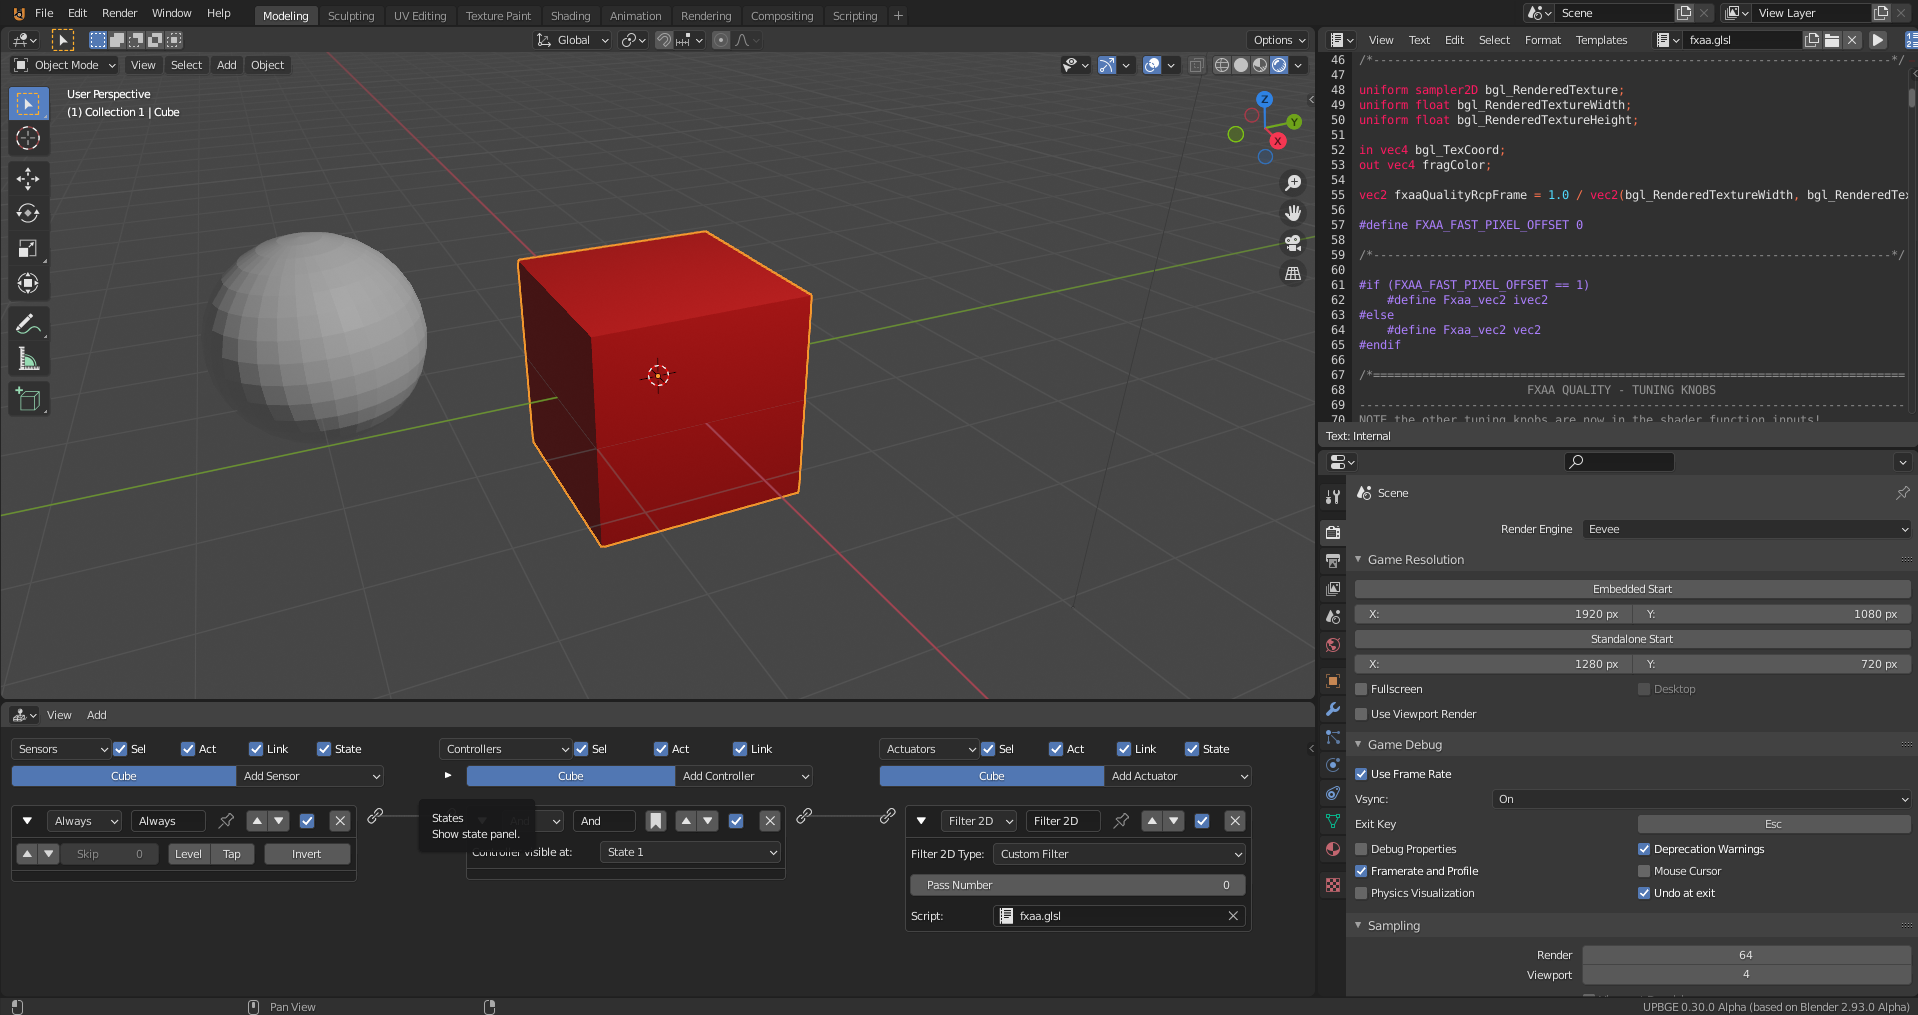
Task: Select the Rotate tool
Action: pos(28,214)
